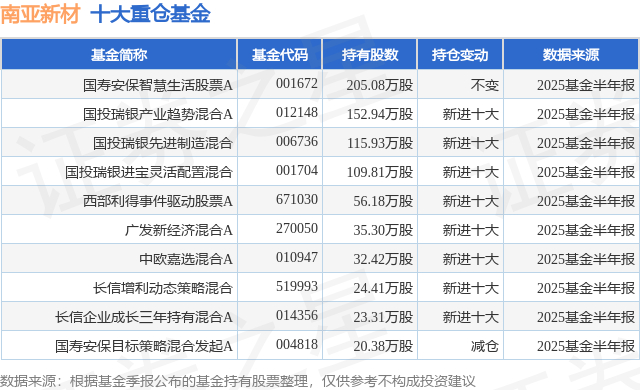Click fund code 519993

[x=297, y=286]
